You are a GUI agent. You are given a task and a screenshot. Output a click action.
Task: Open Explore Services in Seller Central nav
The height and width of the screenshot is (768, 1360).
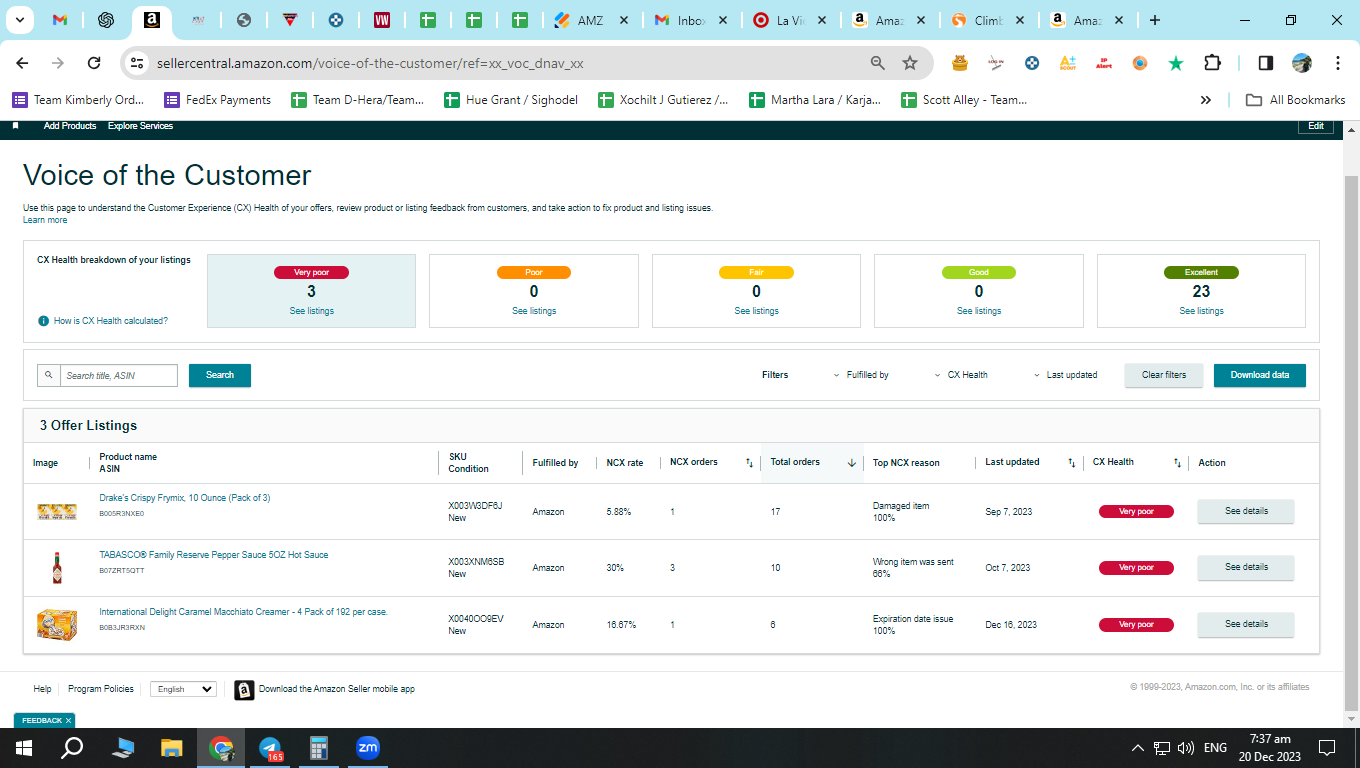pyautogui.click(x=140, y=126)
